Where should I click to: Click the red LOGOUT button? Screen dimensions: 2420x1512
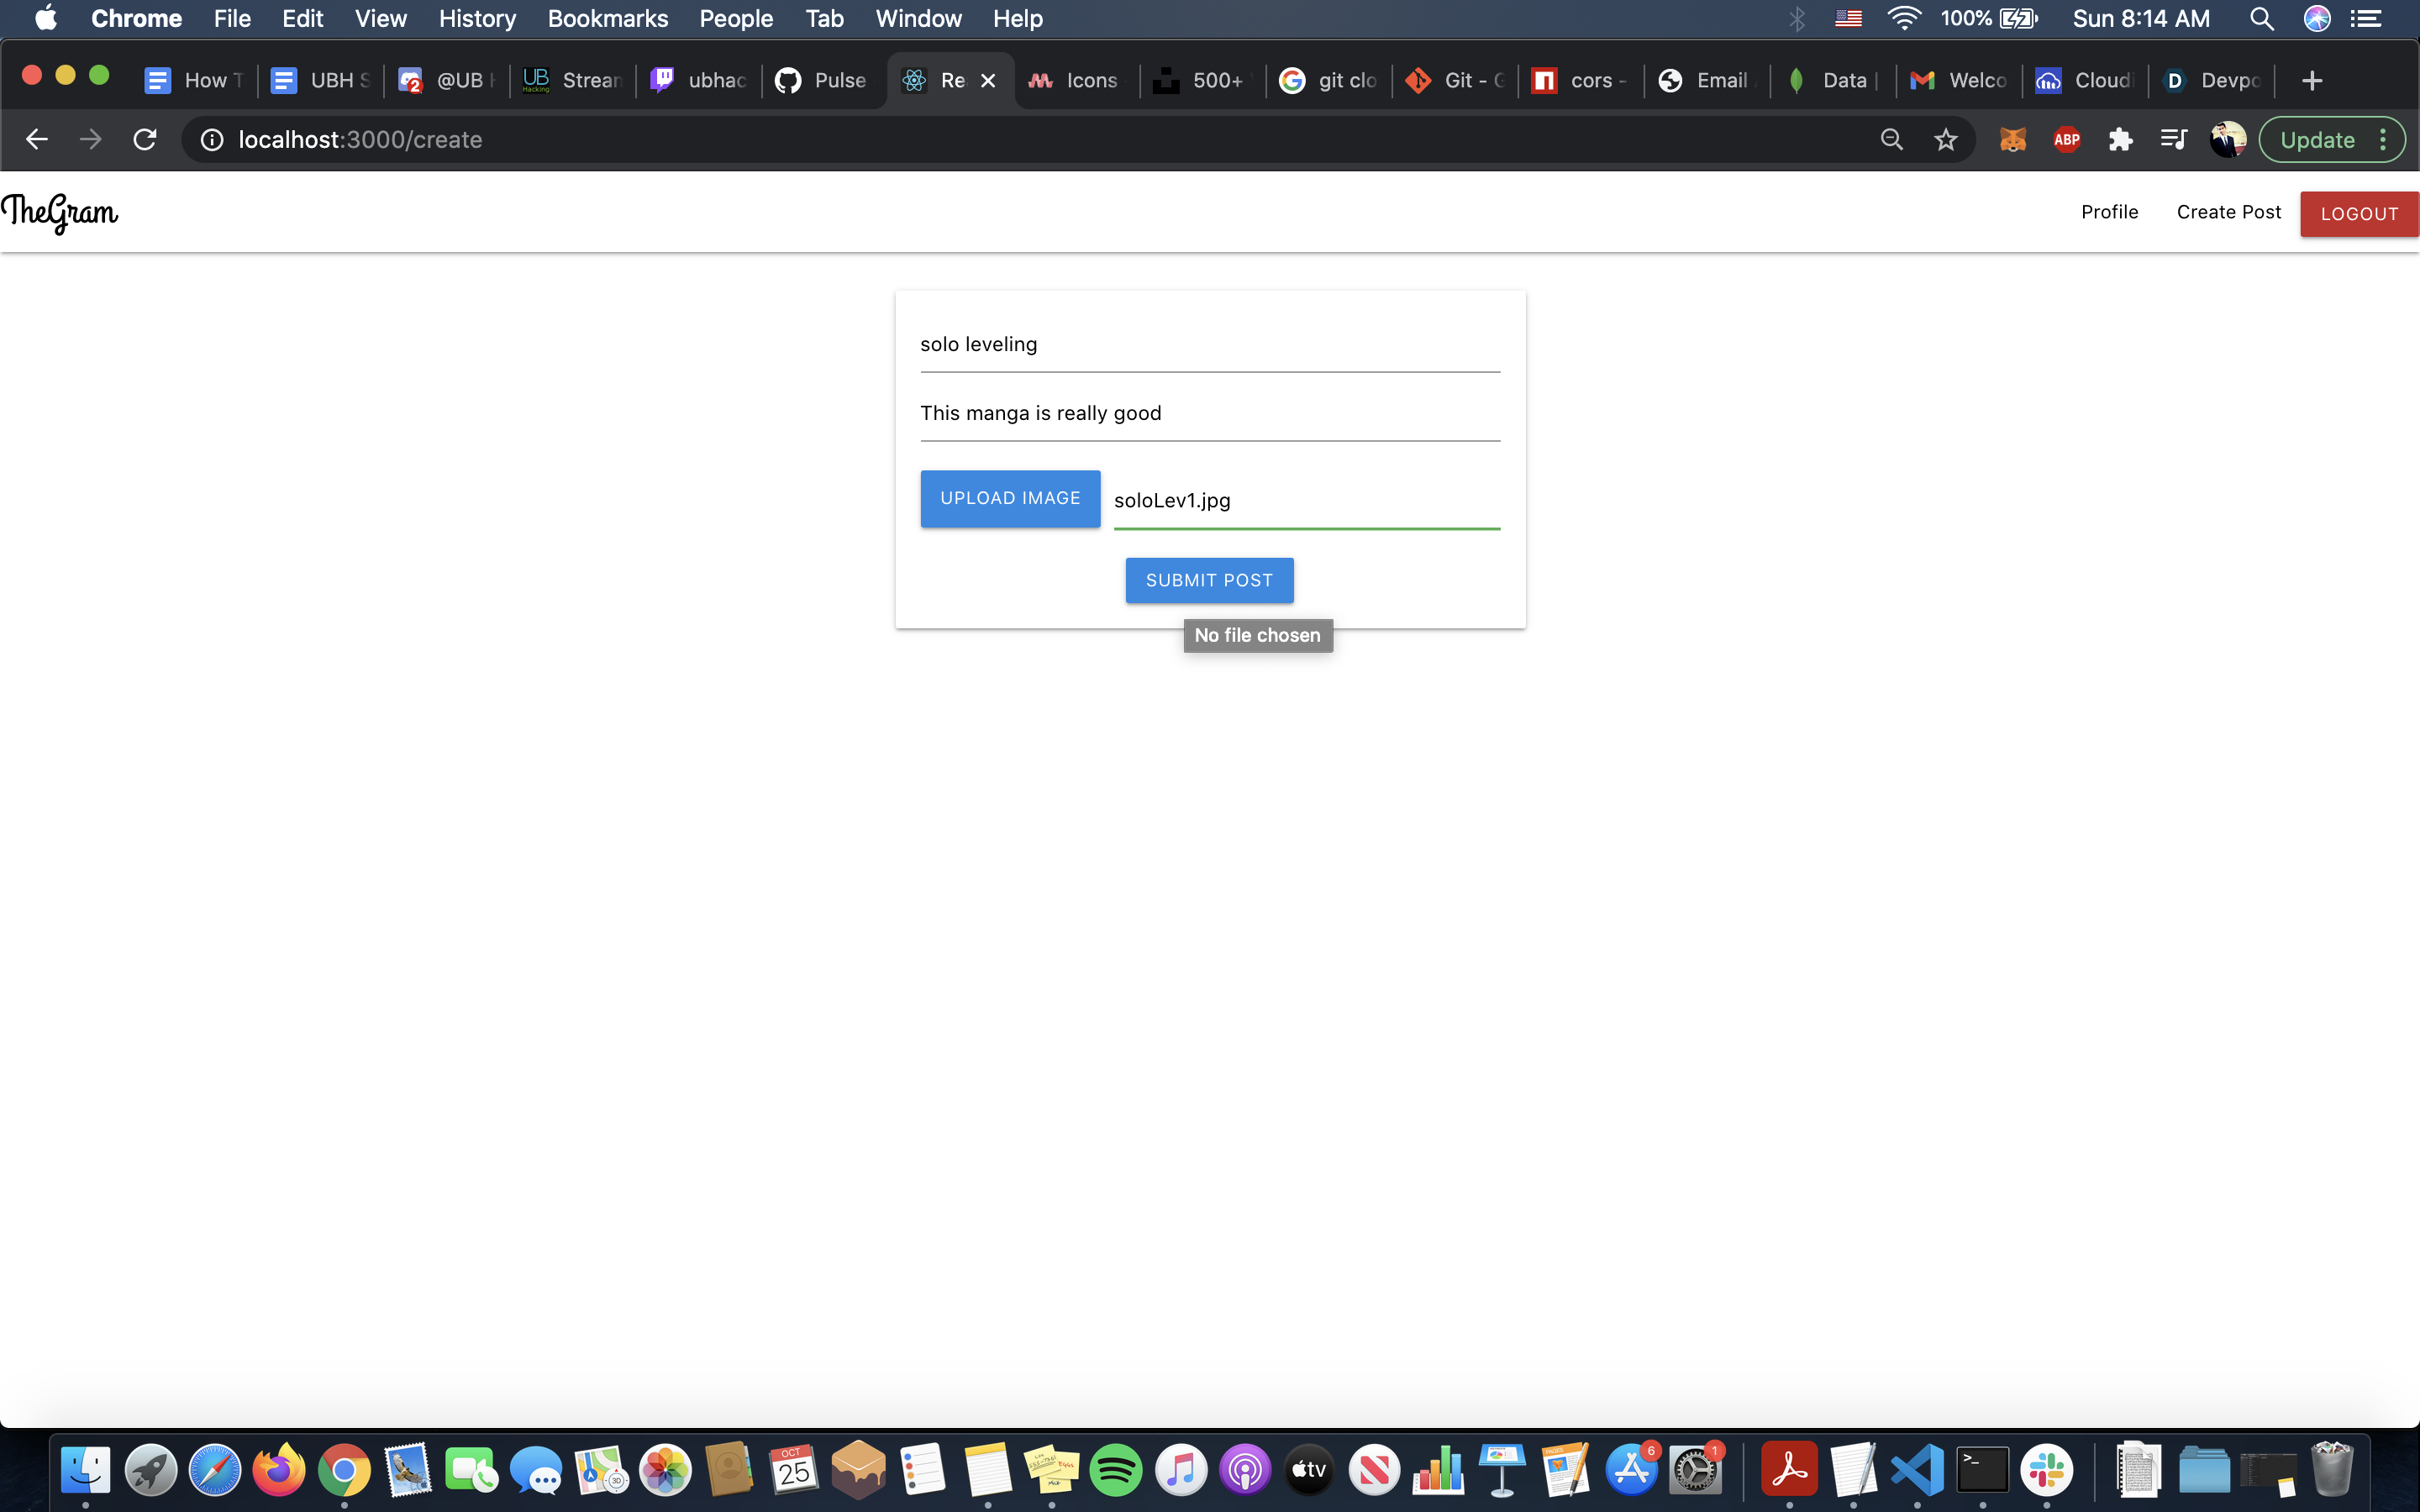(2358, 214)
